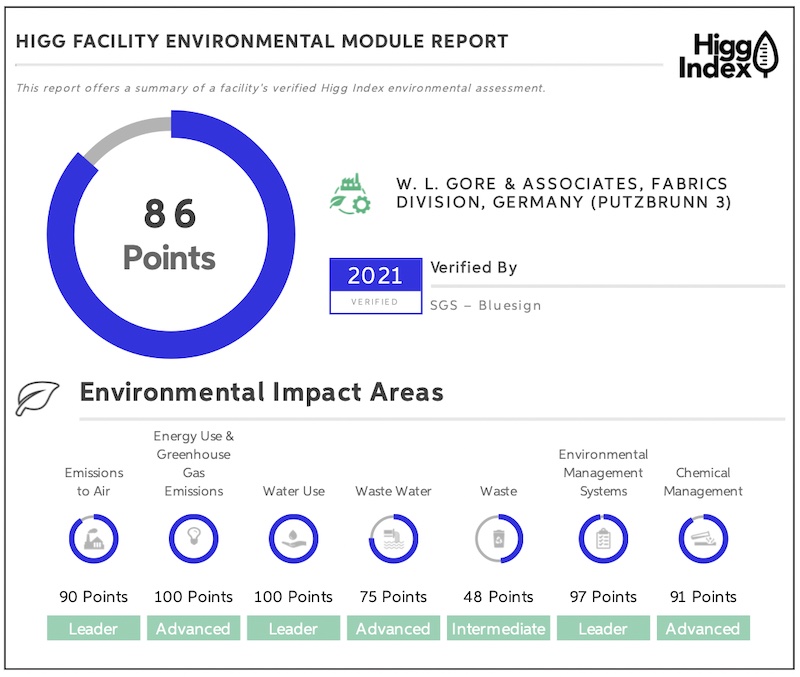
Task: Select the Advanced badge under Energy Use
Action: tap(193, 628)
